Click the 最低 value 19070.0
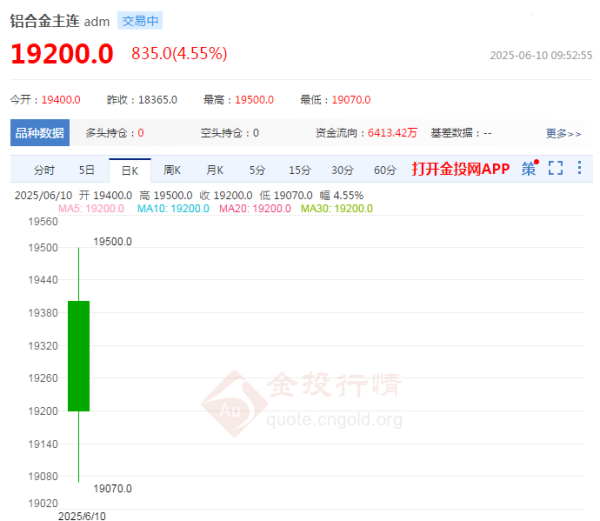The width and height of the screenshot is (600, 521). (x=351, y=100)
